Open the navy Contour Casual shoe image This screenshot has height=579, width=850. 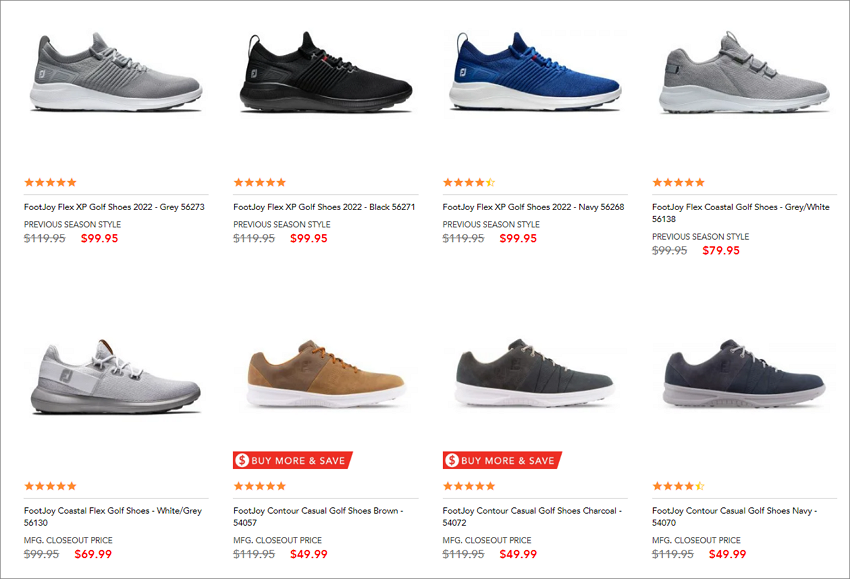coord(744,374)
